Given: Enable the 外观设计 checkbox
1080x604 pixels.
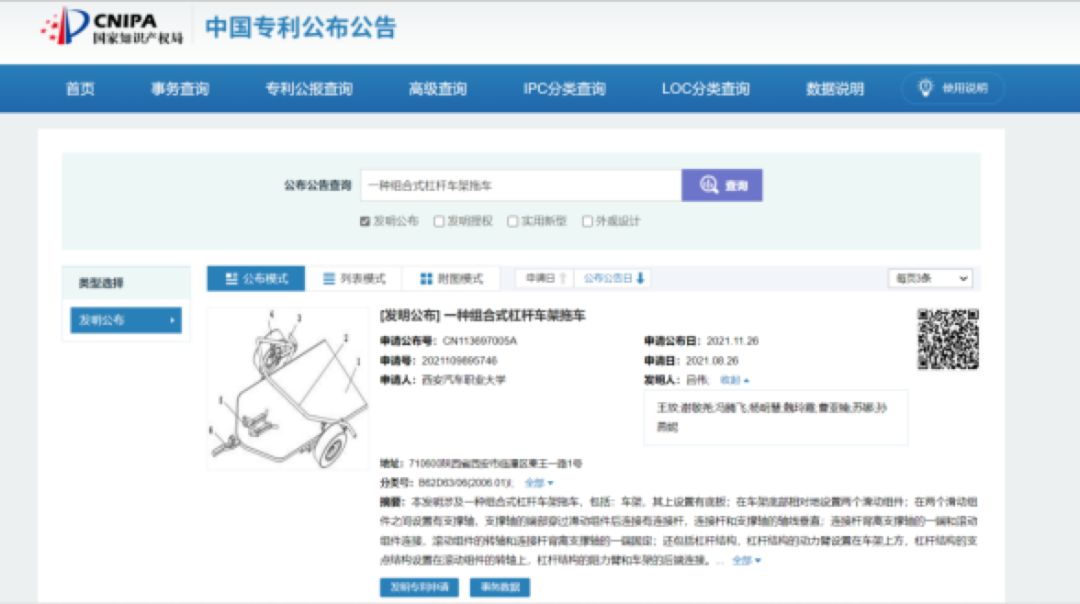Looking at the screenshot, I should point(587,221).
